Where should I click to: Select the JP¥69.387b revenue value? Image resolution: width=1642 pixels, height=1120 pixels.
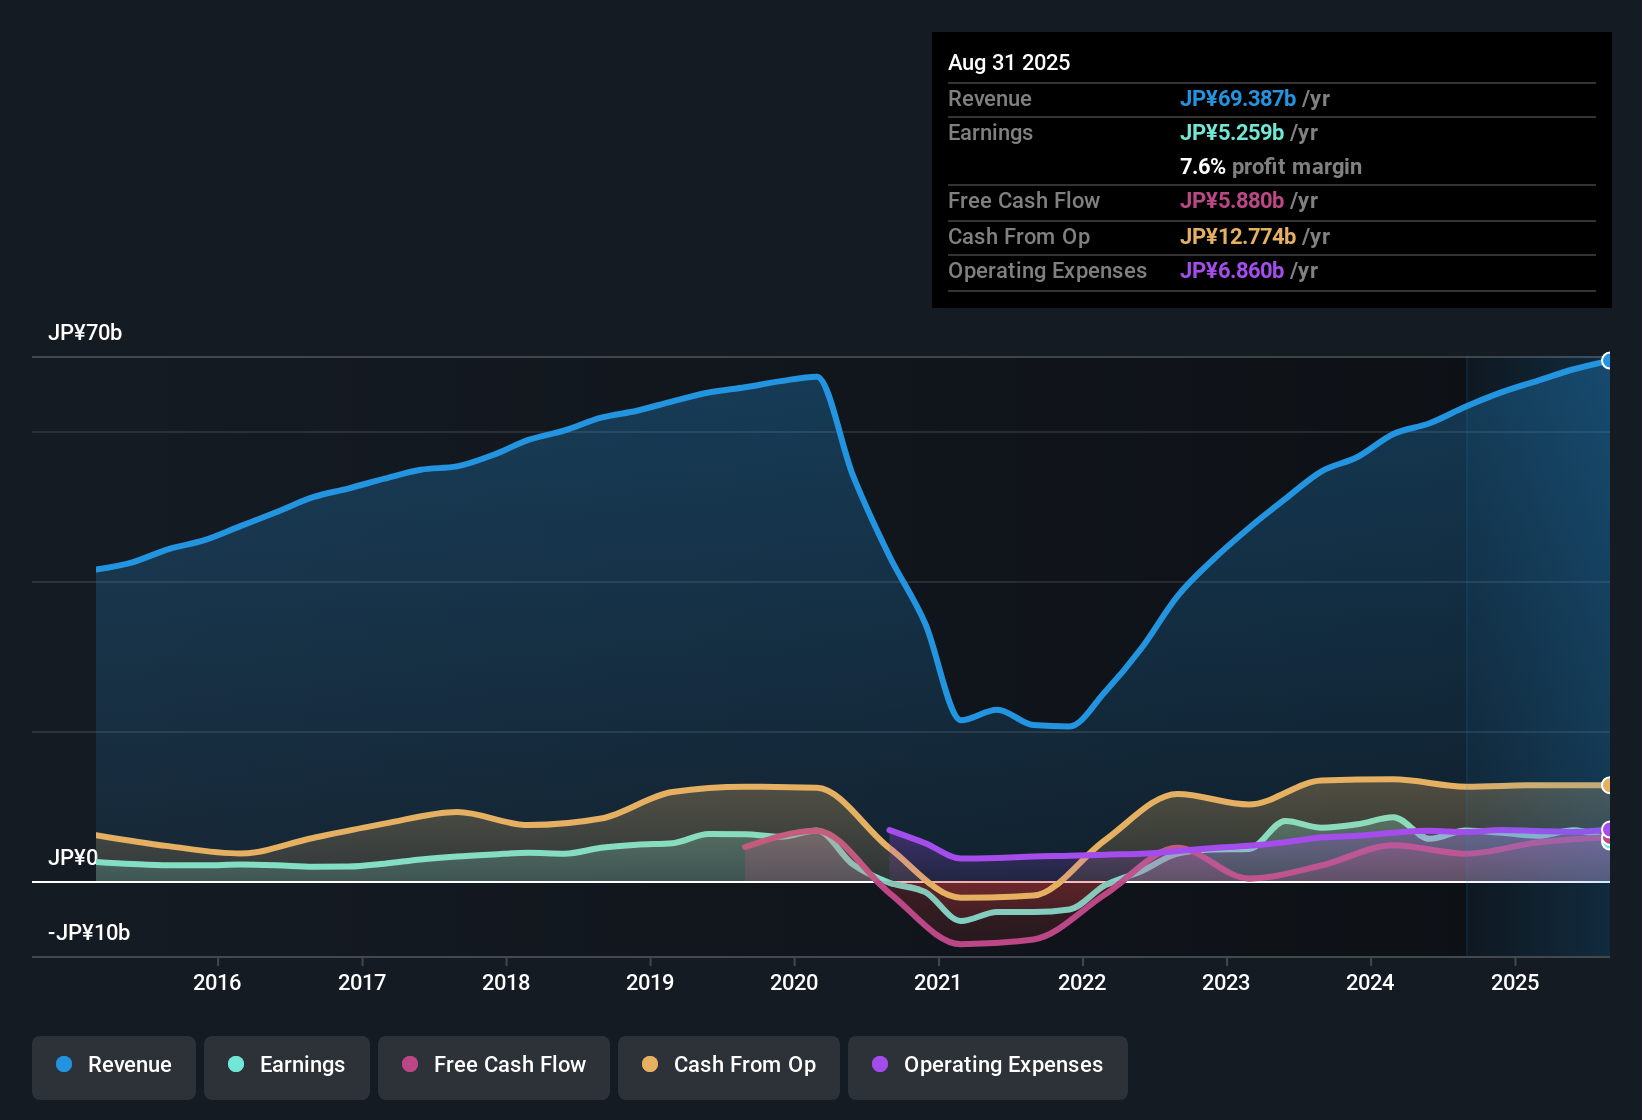pos(1239,99)
